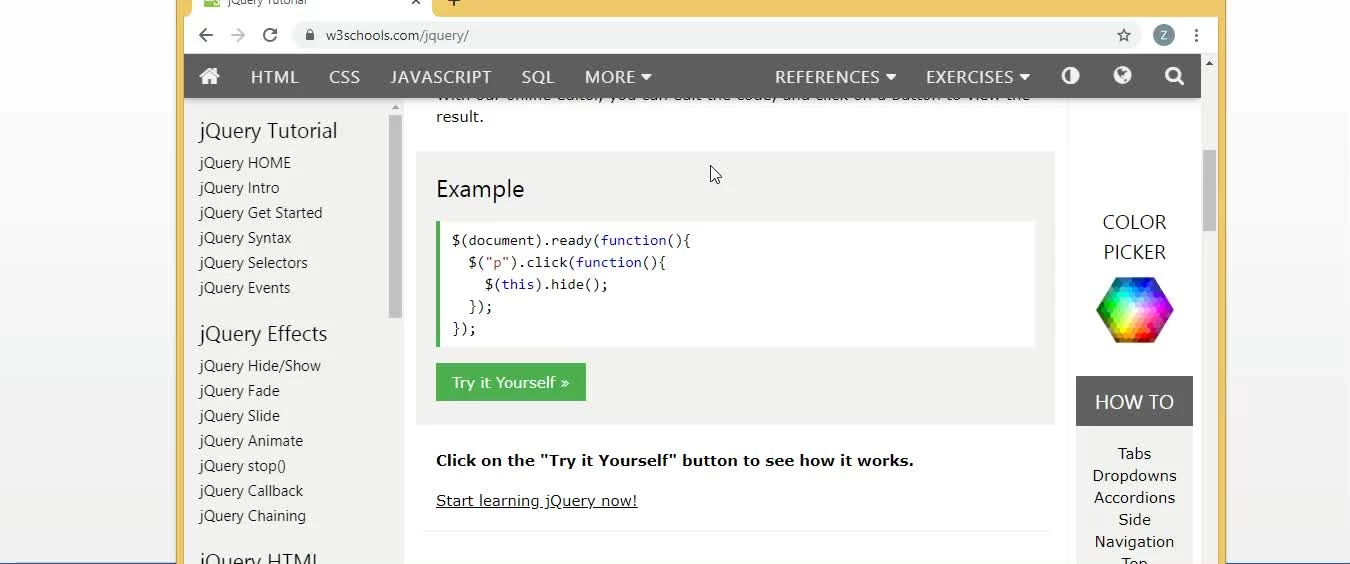Open the globe translate icon
The width and height of the screenshot is (1350, 564).
(x=1122, y=76)
